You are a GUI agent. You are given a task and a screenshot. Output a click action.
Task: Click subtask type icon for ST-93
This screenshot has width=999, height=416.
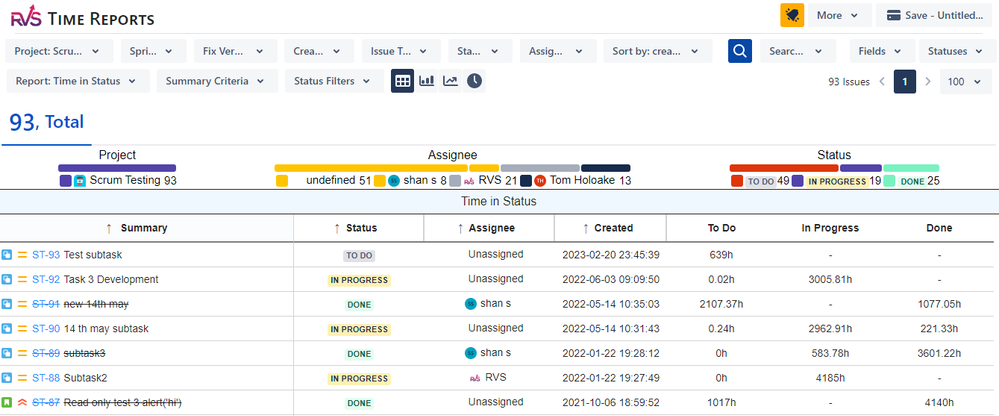point(7,255)
